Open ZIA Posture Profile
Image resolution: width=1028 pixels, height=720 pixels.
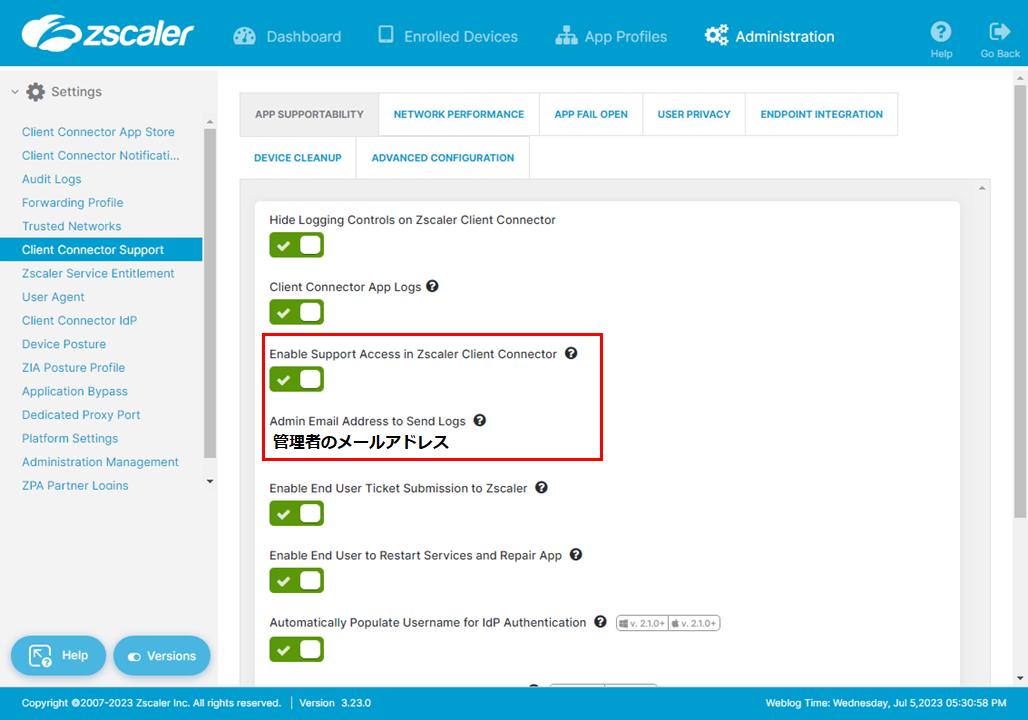[x=73, y=368]
